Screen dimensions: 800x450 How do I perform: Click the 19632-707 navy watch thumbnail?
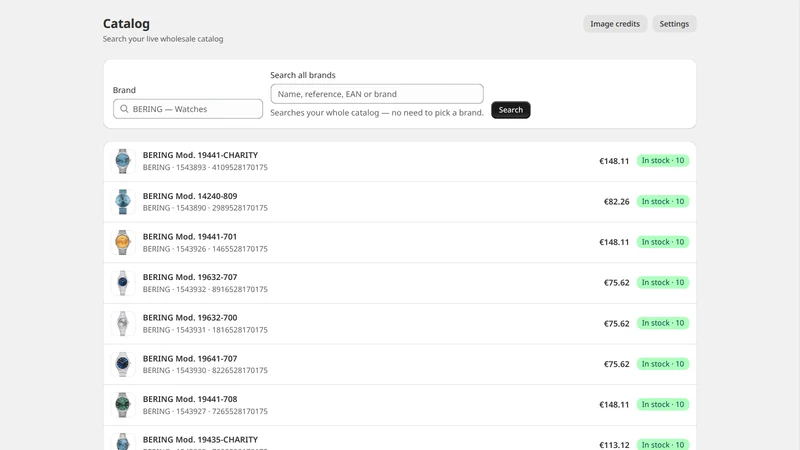click(x=122, y=283)
